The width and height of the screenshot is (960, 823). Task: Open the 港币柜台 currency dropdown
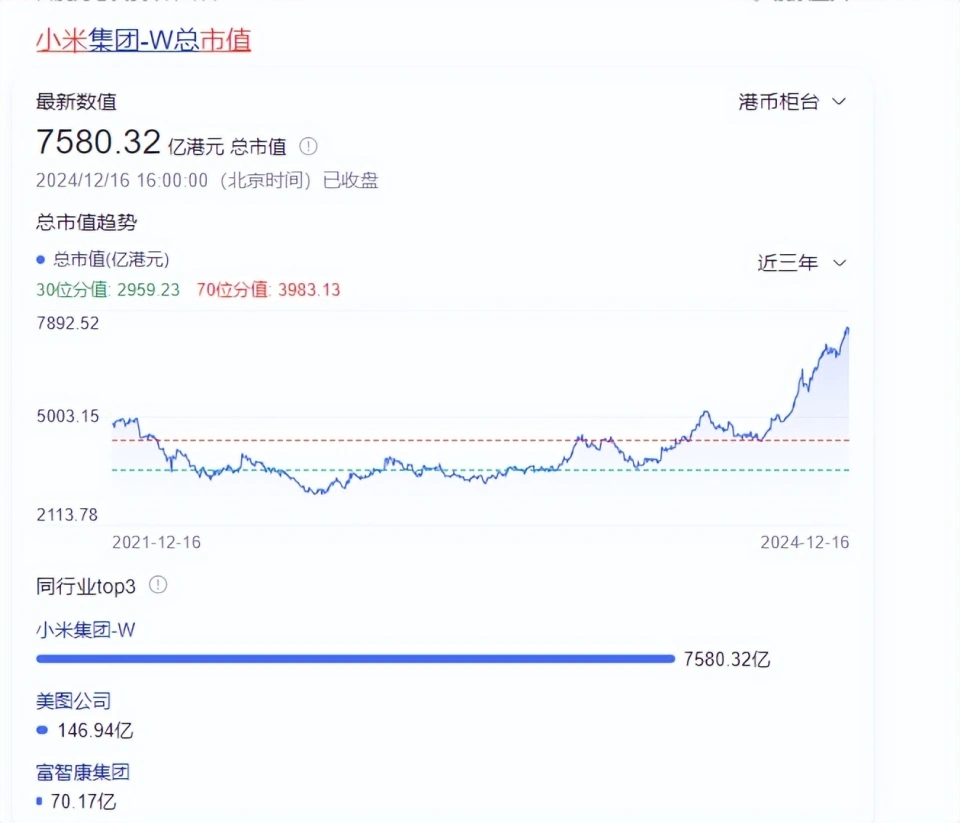click(x=792, y=102)
